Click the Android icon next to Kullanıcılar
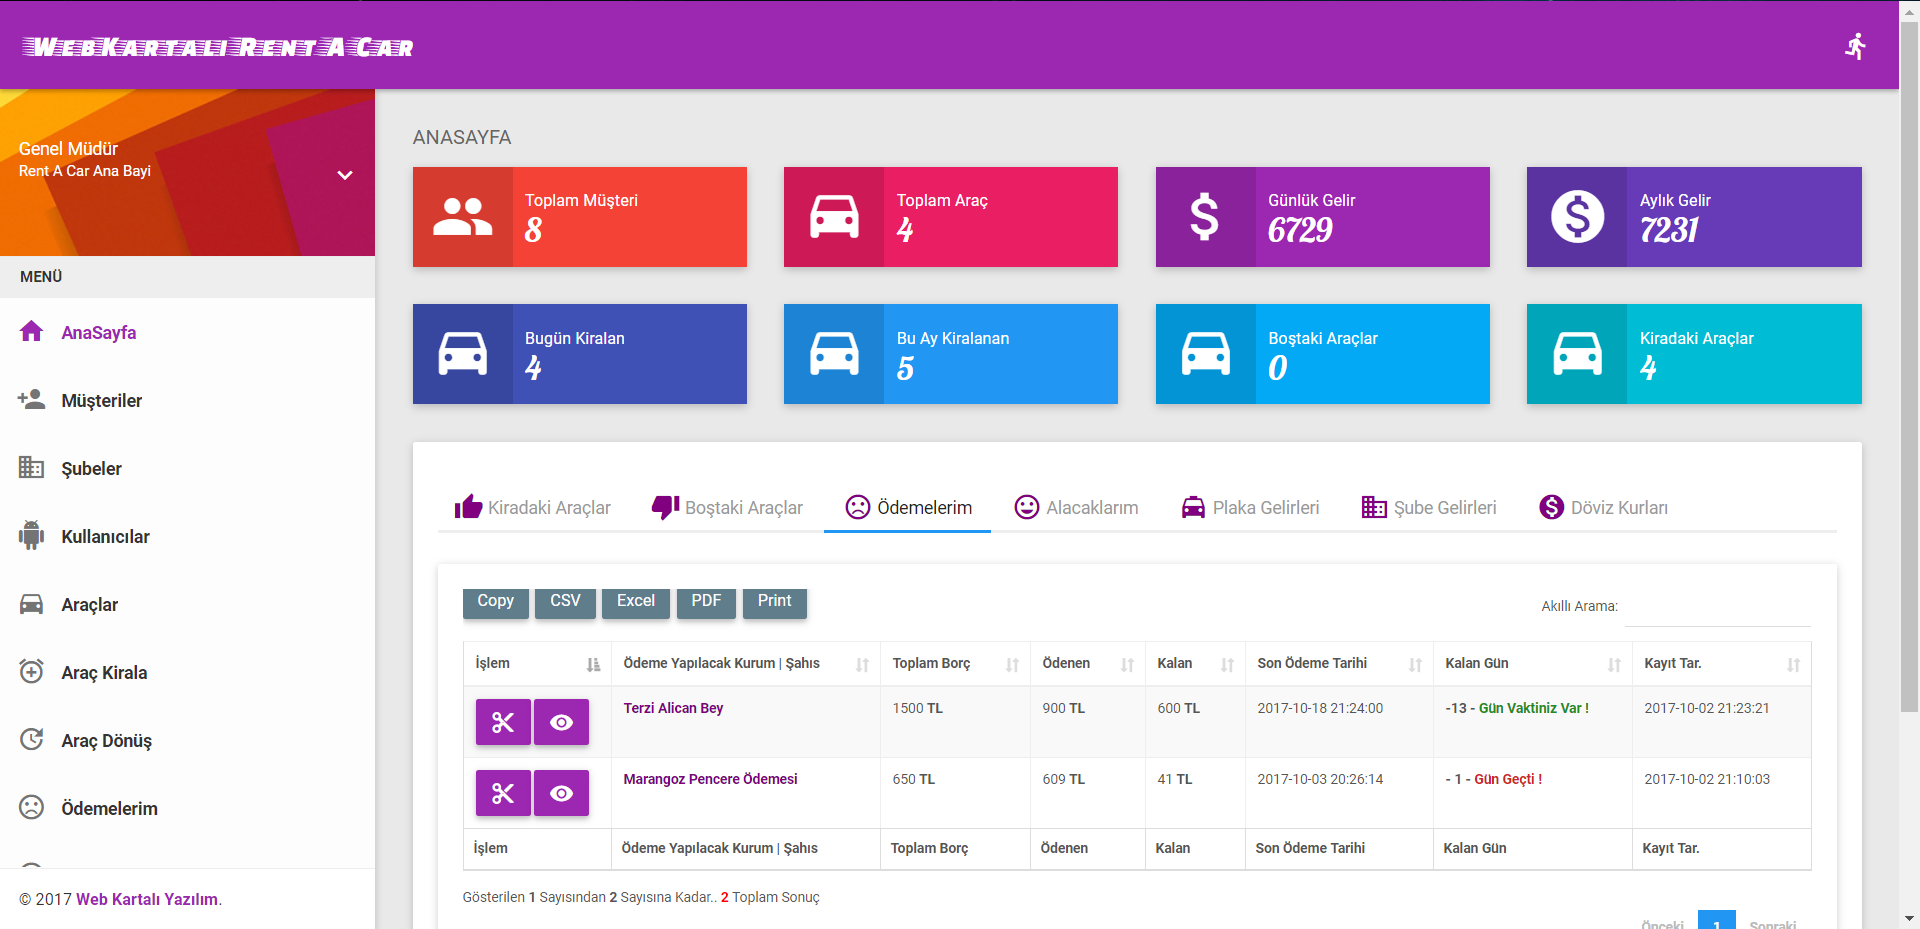1920x929 pixels. click(32, 536)
